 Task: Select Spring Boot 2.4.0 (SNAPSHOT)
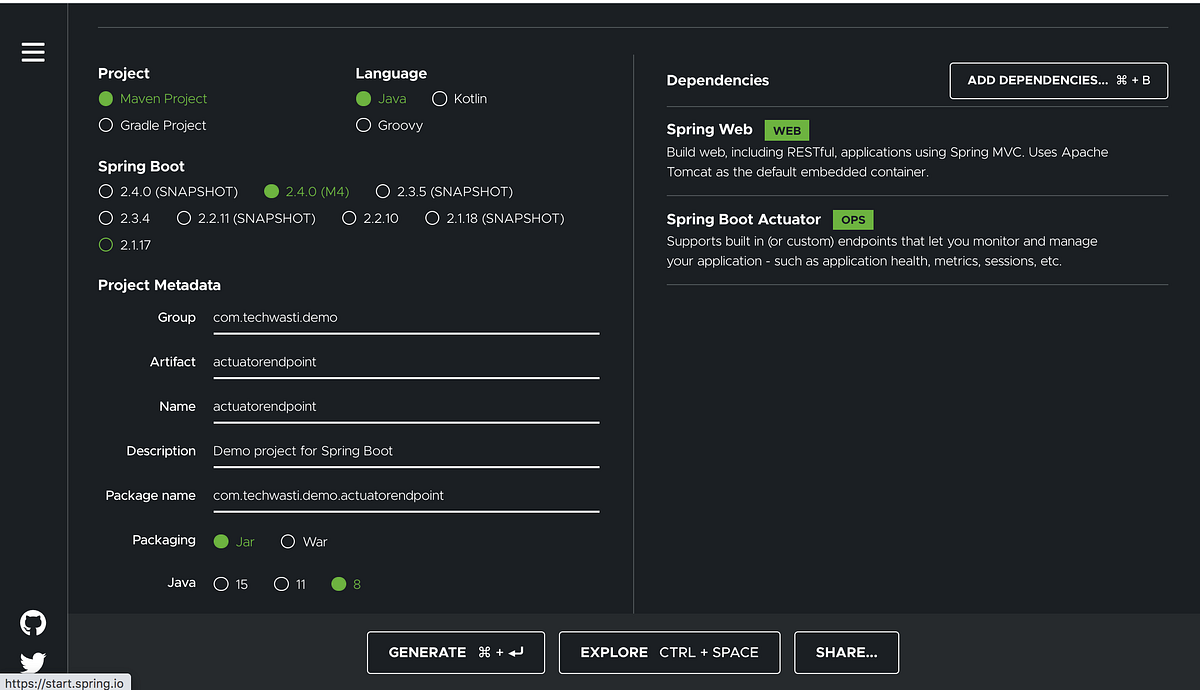click(x=106, y=191)
